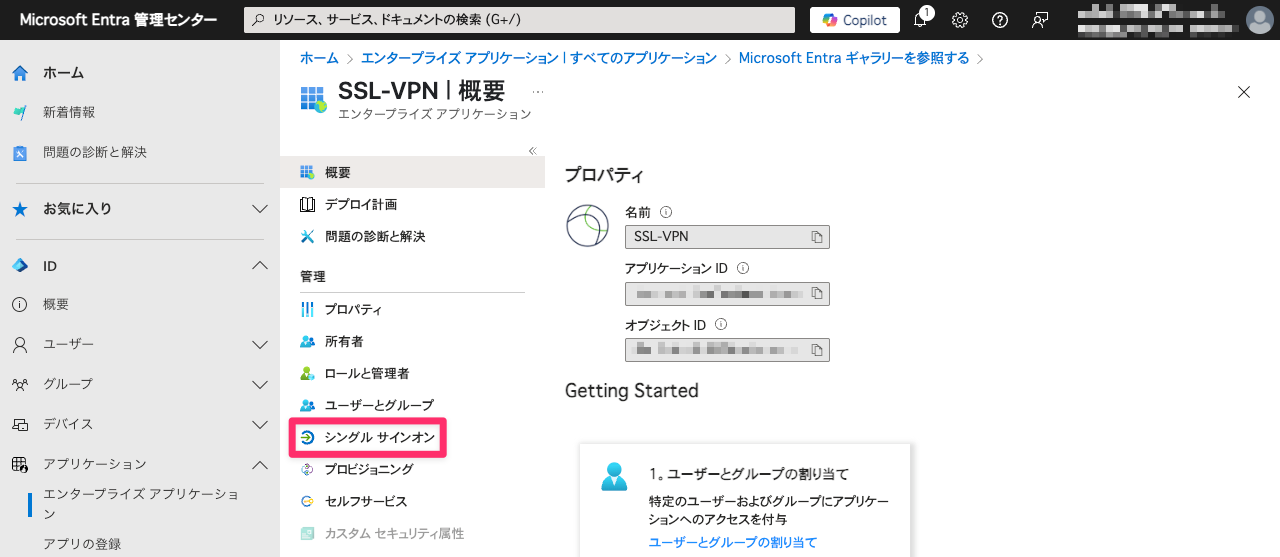Click Microsoft Entra ギャラリーを参照する breadcrumb

point(854,58)
